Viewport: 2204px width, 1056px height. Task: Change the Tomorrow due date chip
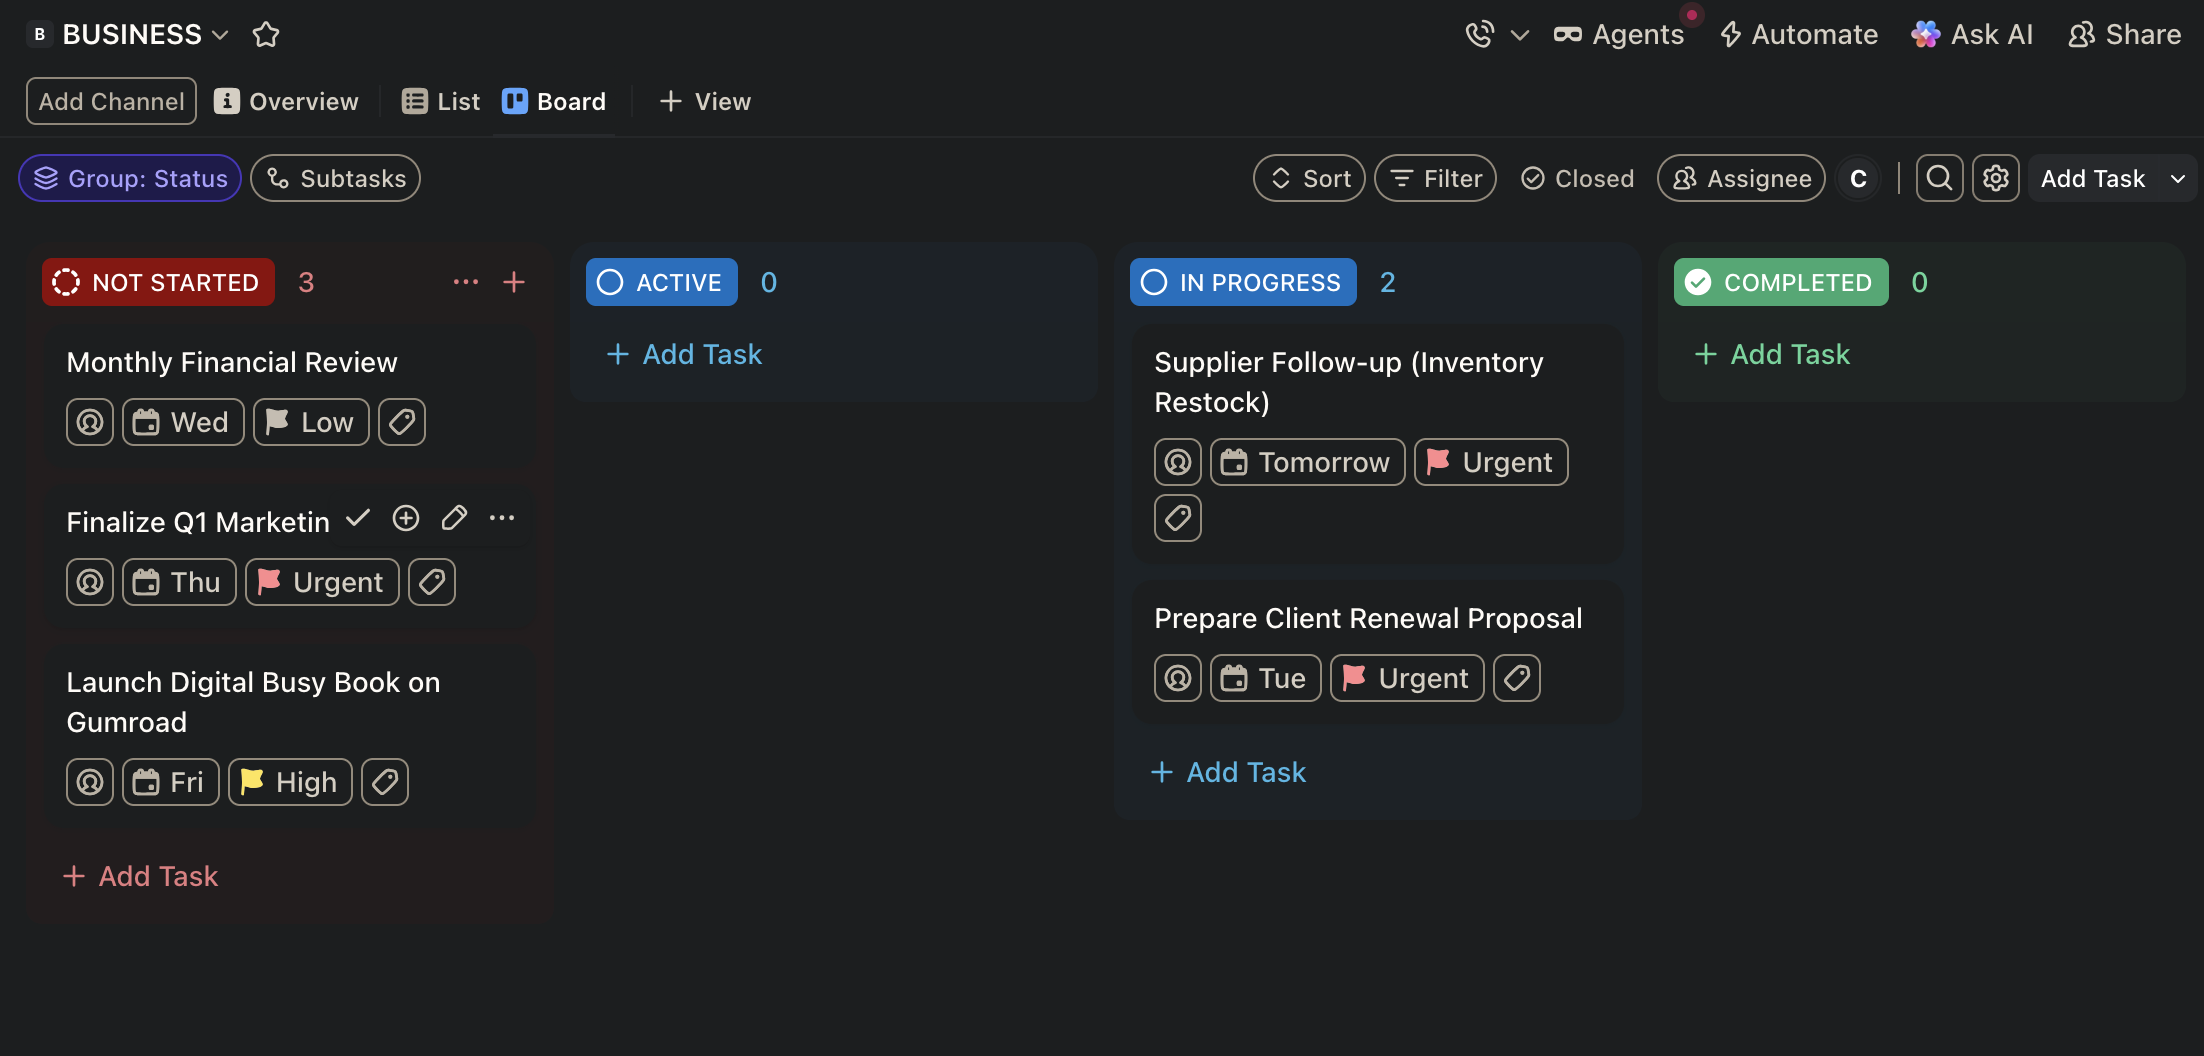1308,462
